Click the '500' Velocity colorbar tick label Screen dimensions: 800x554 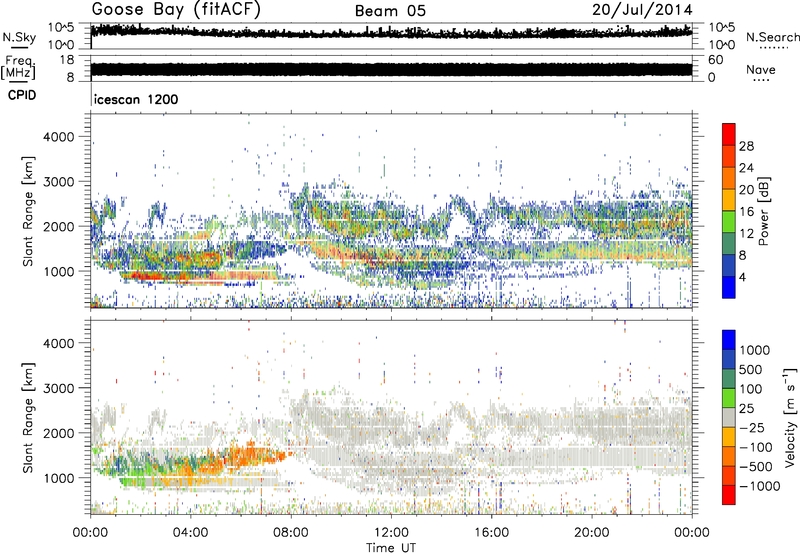751,369
